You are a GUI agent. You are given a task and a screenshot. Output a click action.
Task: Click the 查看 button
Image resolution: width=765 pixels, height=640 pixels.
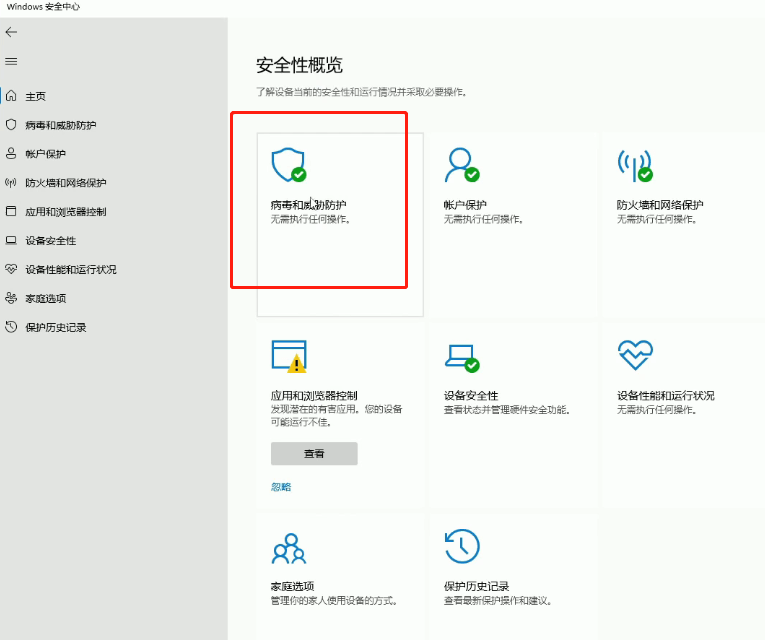pos(314,454)
